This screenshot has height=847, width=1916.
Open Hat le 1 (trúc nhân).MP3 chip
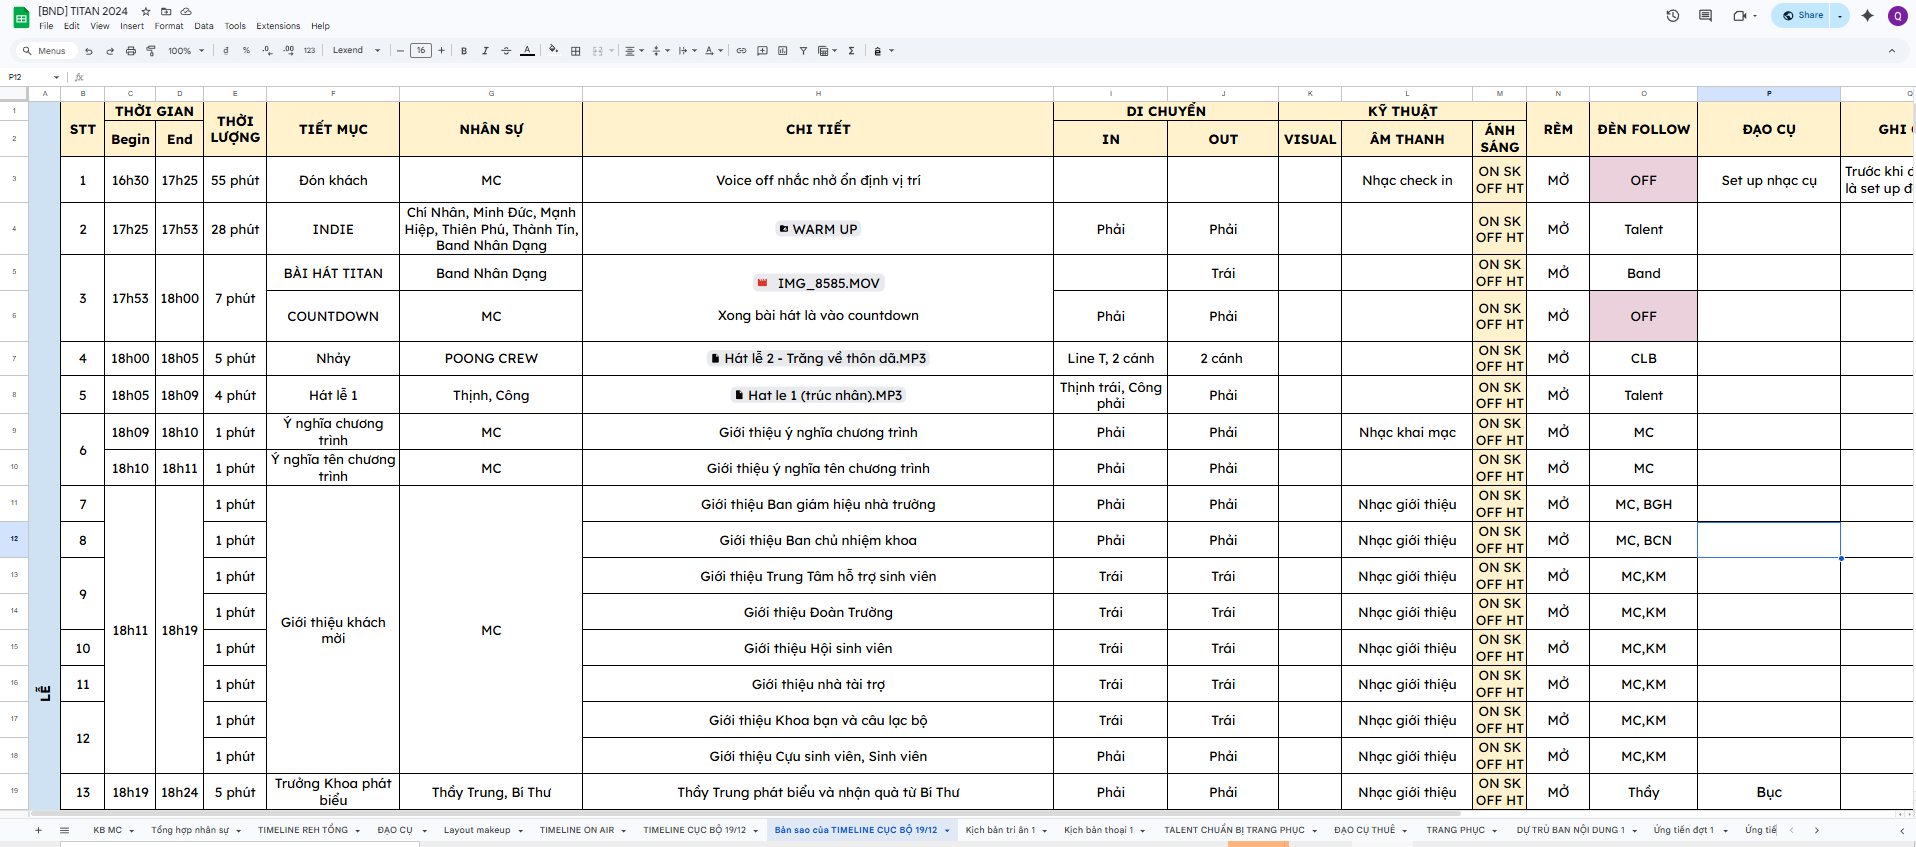pos(818,395)
